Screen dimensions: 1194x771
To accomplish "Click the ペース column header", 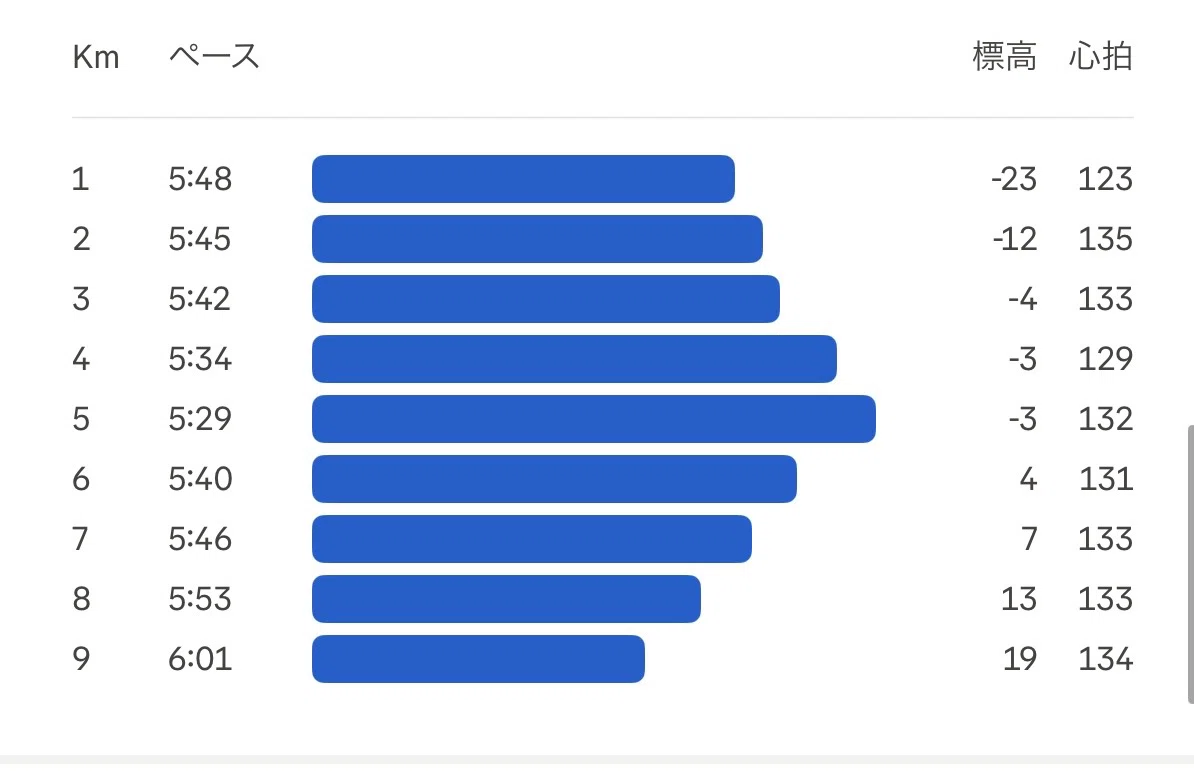I will point(214,57).
